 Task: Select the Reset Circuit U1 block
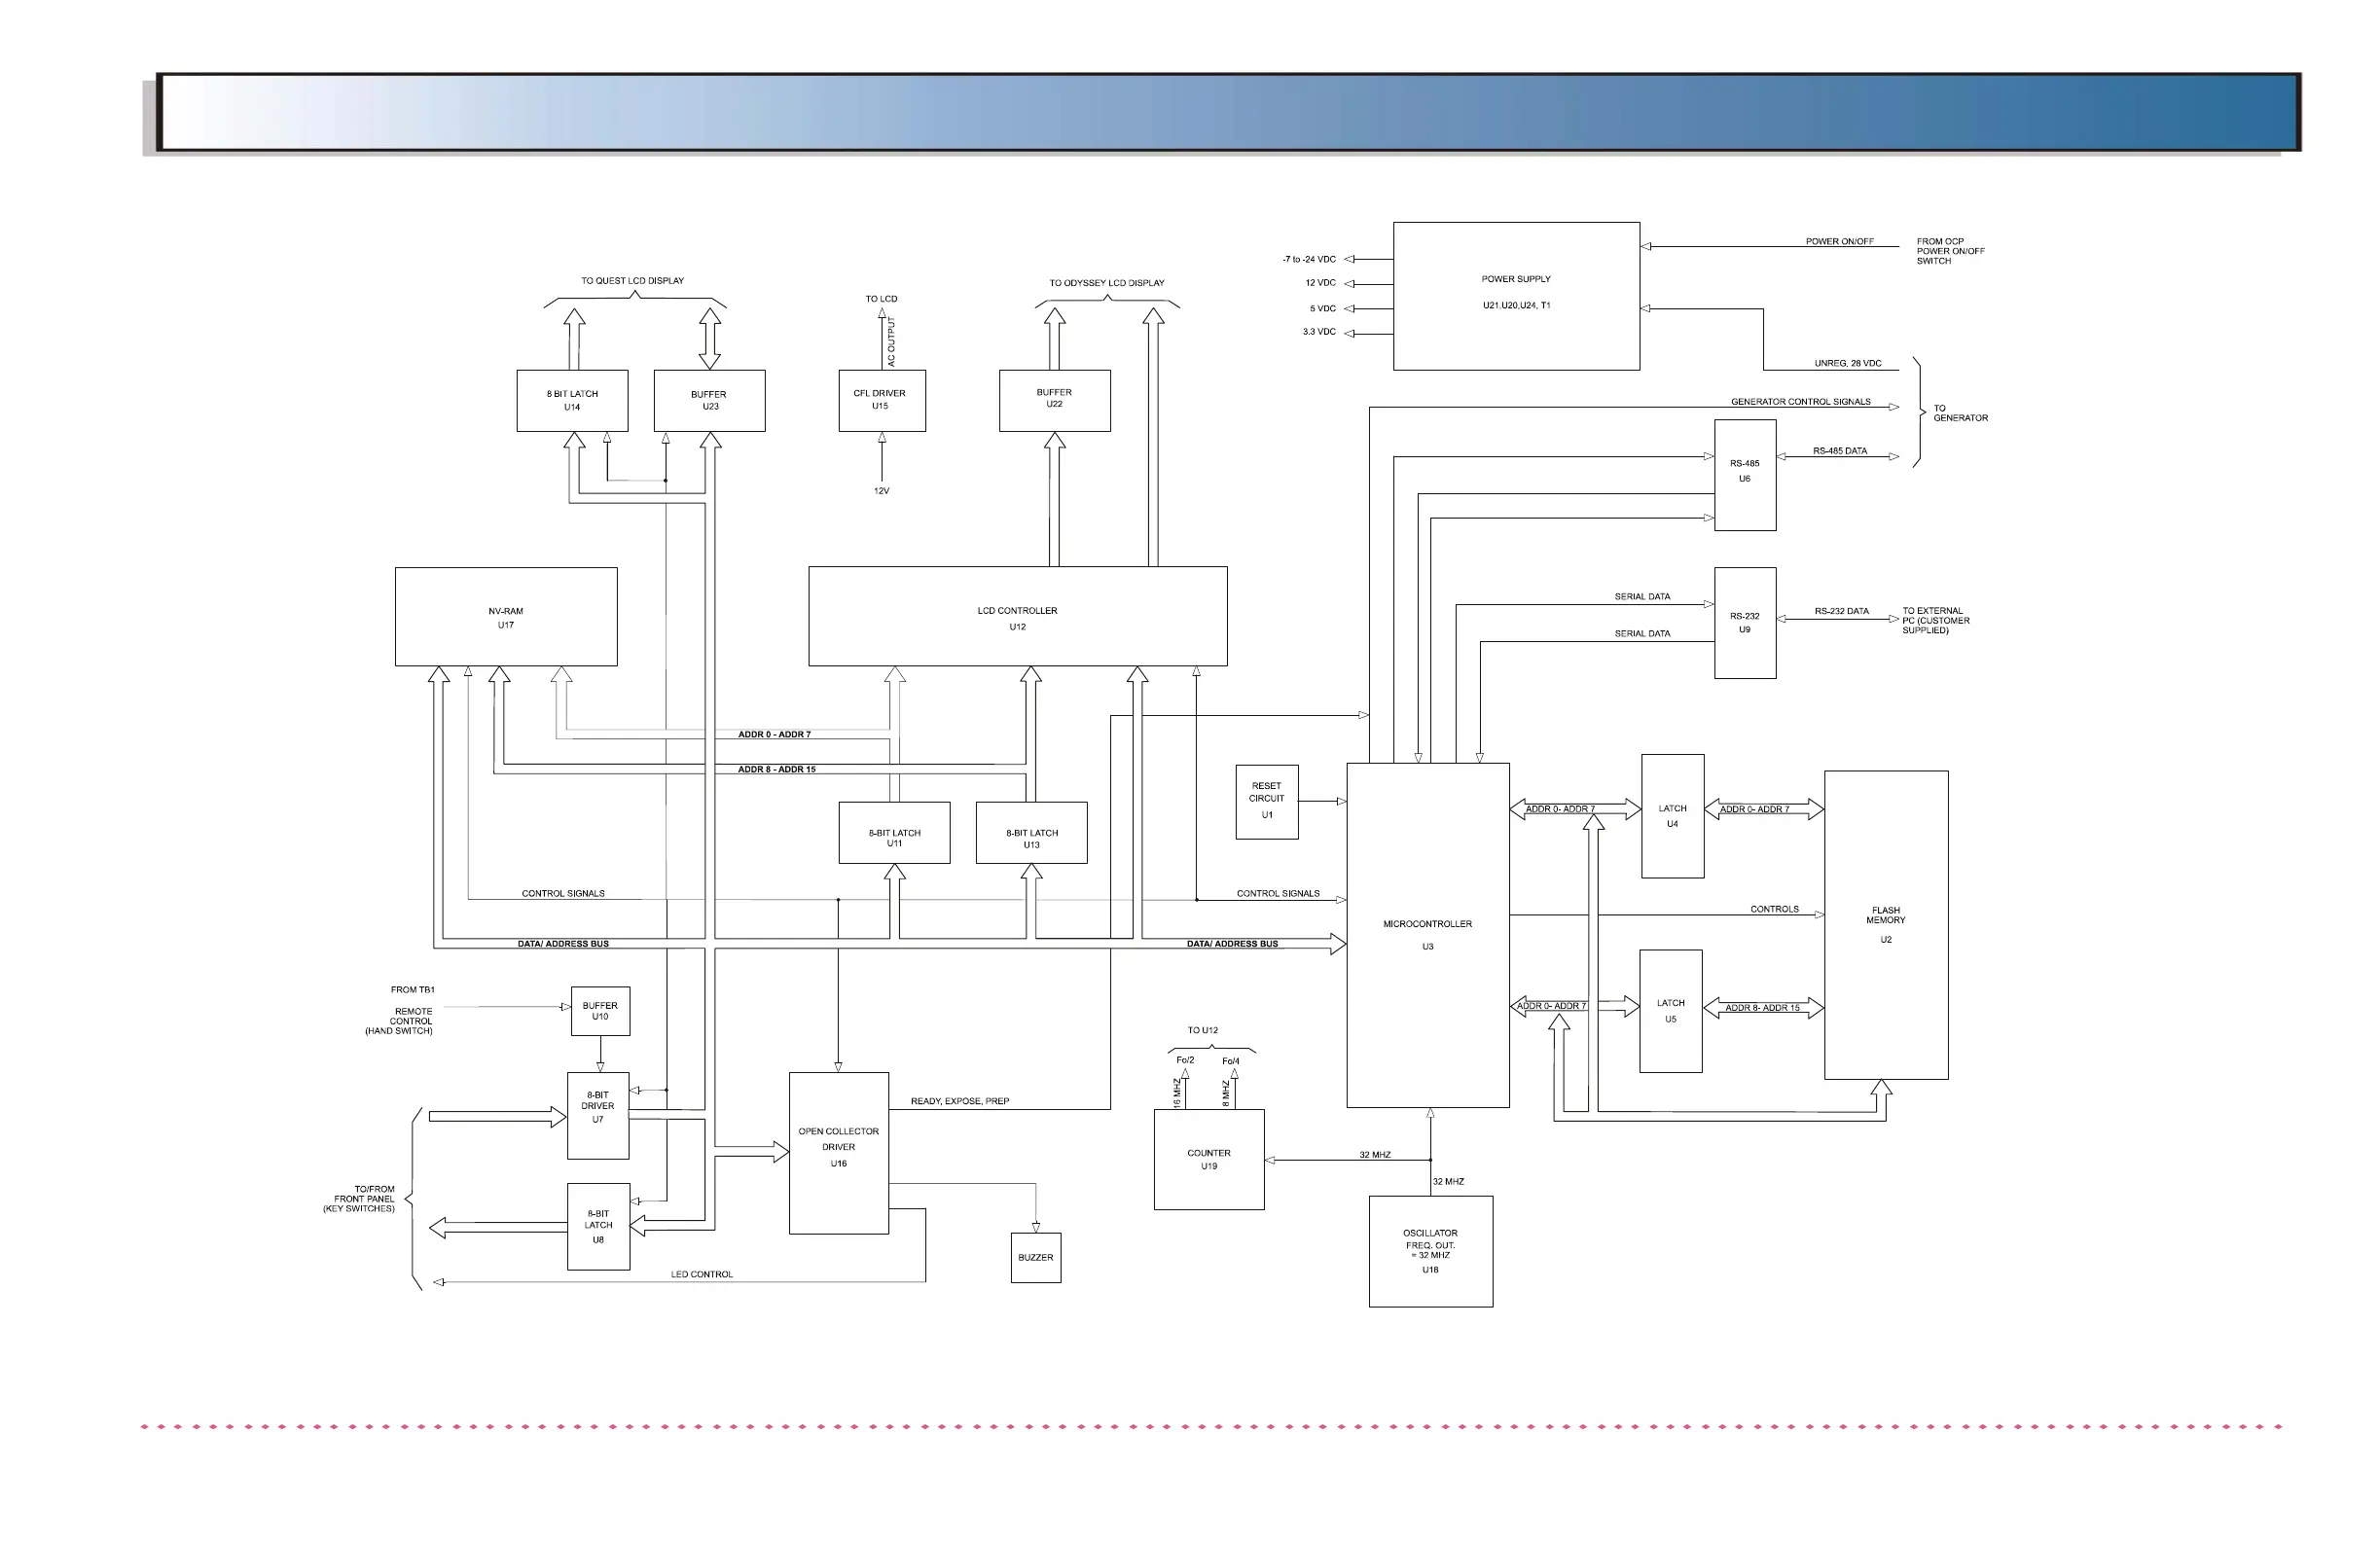[1266, 801]
